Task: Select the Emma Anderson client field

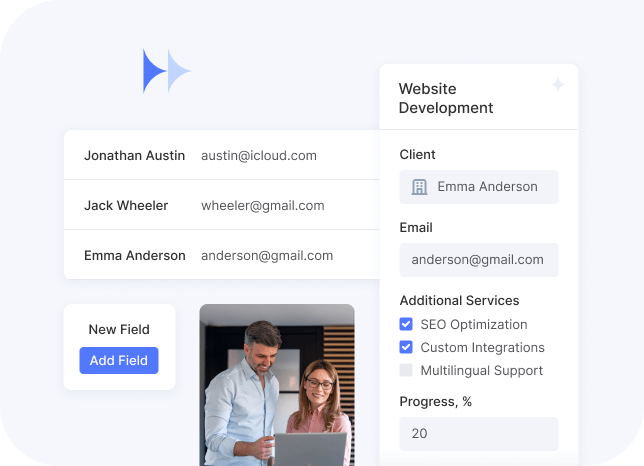Action: (479, 187)
